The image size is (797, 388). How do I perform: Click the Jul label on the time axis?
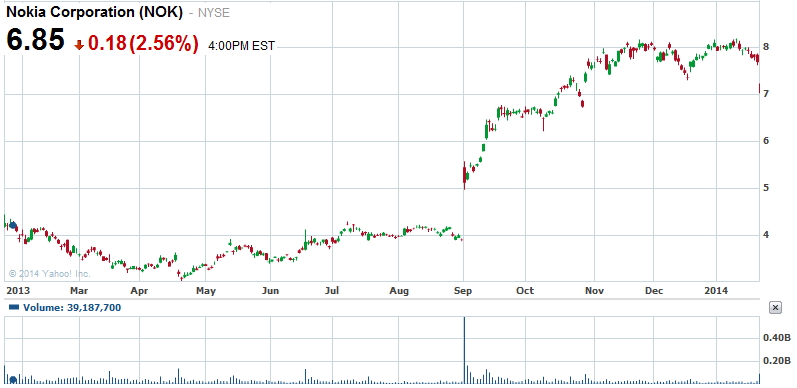point(332,291)
